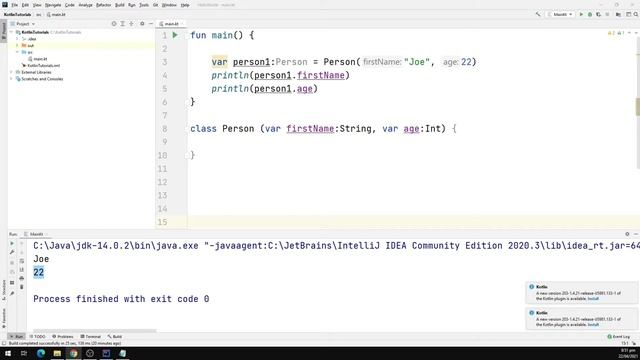
Task: Open the Navigate menu
Action: tap(53, 5)
